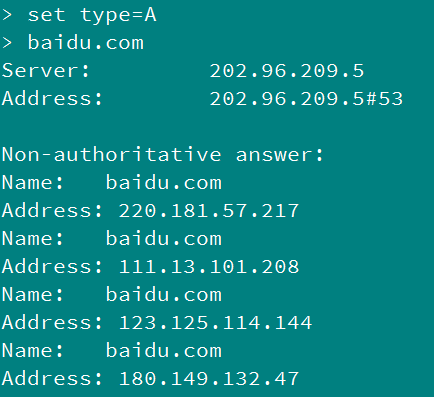Click the IP address 220.181.57.217

[209, 211]
